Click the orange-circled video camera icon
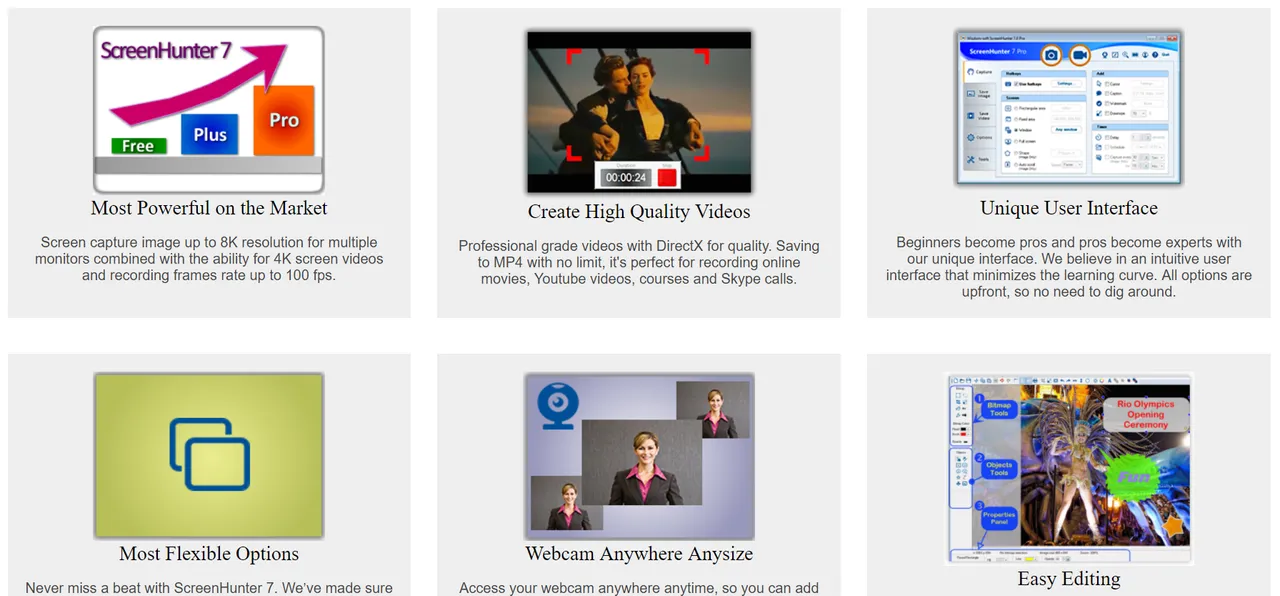Viewport: 1280px width, 596px height. [1080, 54]
